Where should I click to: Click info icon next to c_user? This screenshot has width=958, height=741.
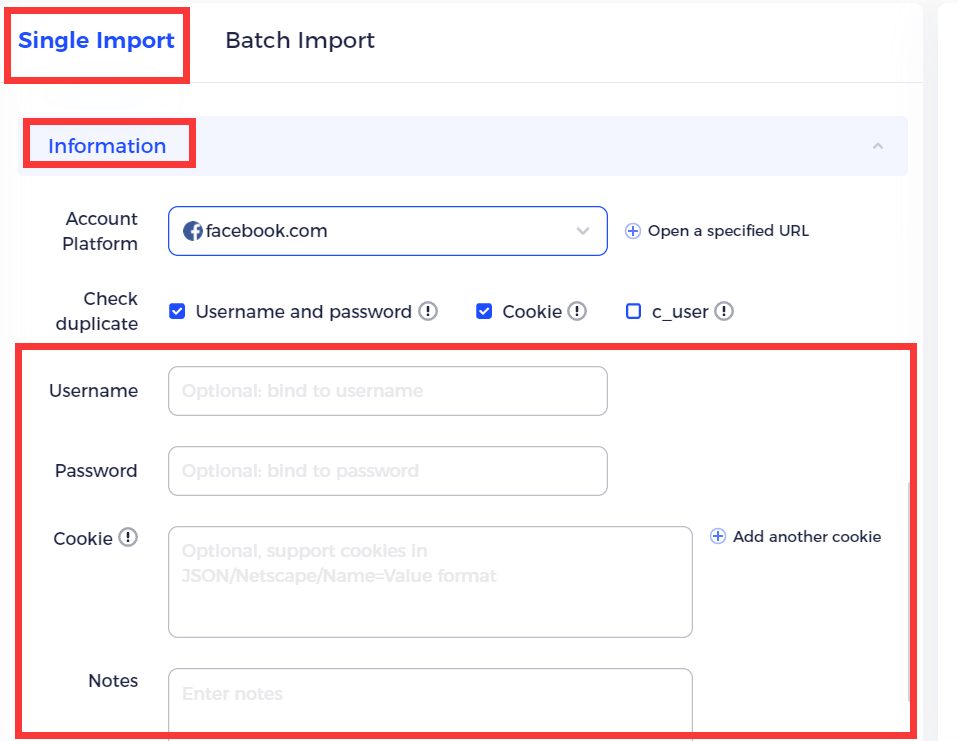click(724, 311)
